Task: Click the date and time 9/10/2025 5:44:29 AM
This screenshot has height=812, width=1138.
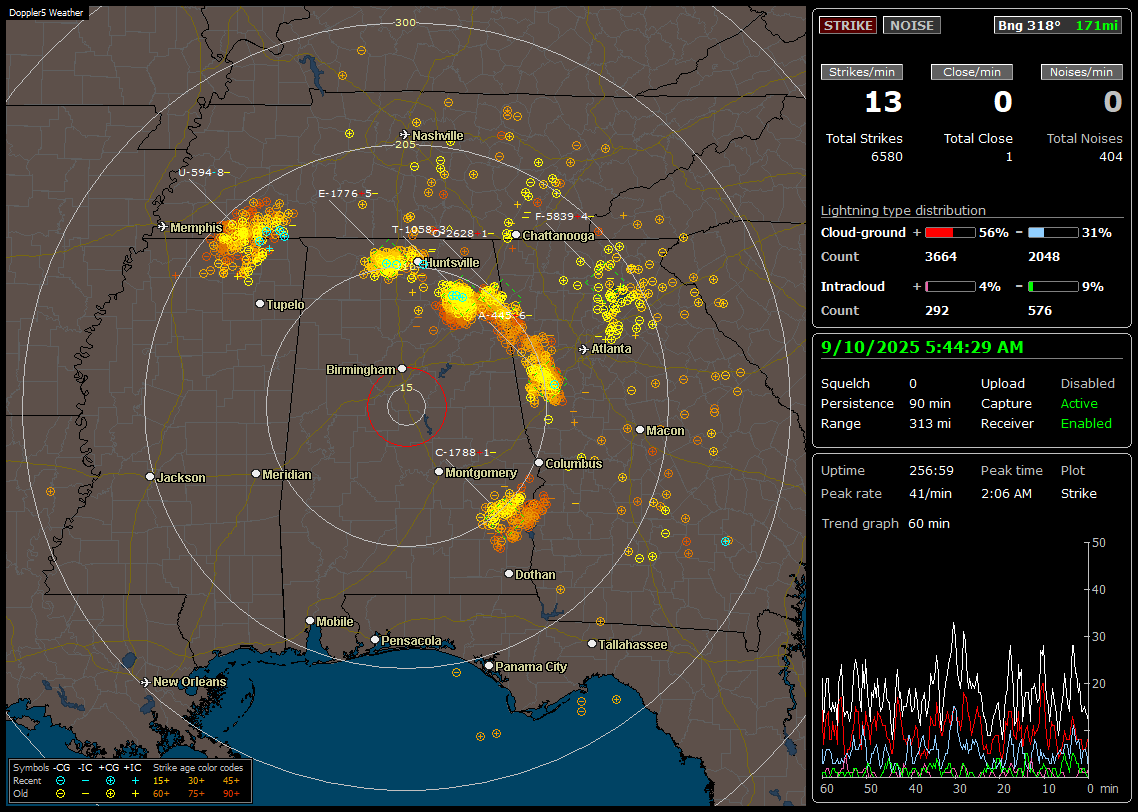Action: pos(922,348)
